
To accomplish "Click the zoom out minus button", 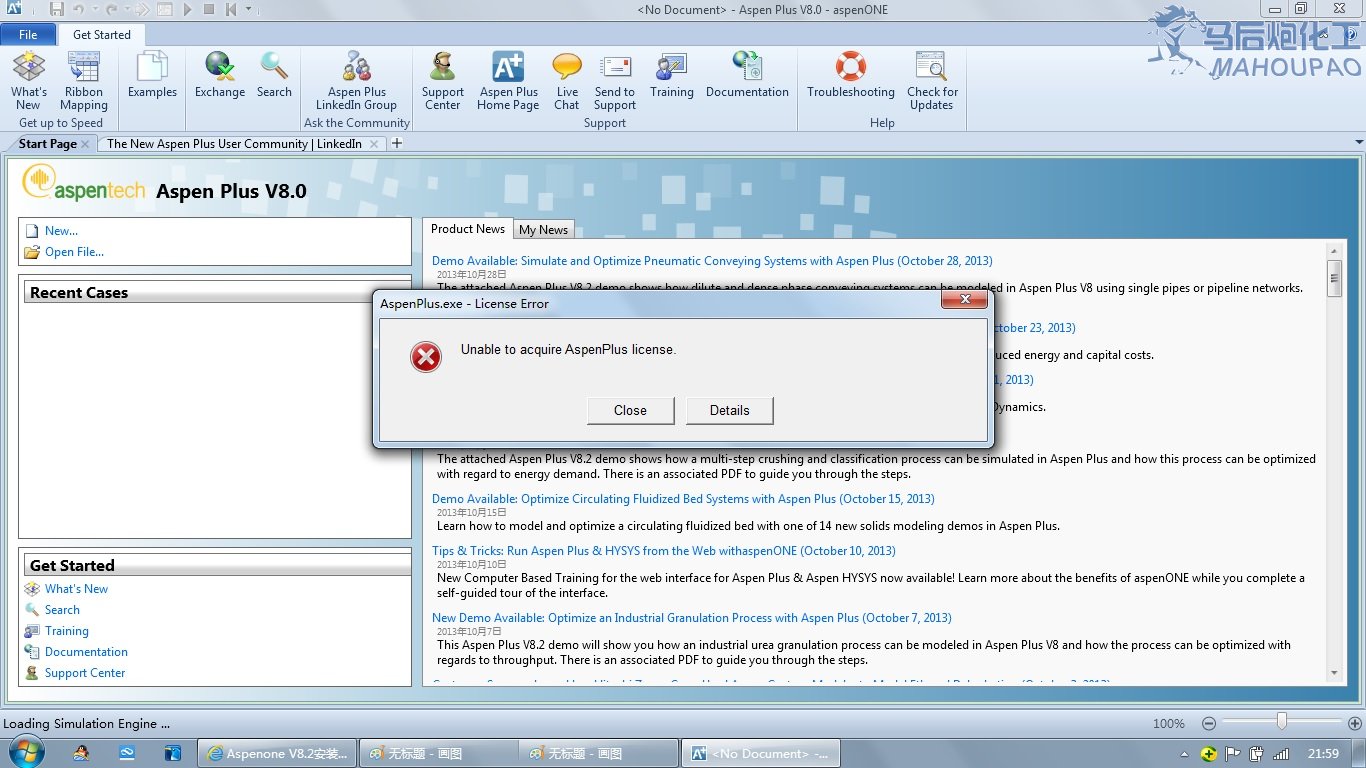I will [x=1209, y=723].
